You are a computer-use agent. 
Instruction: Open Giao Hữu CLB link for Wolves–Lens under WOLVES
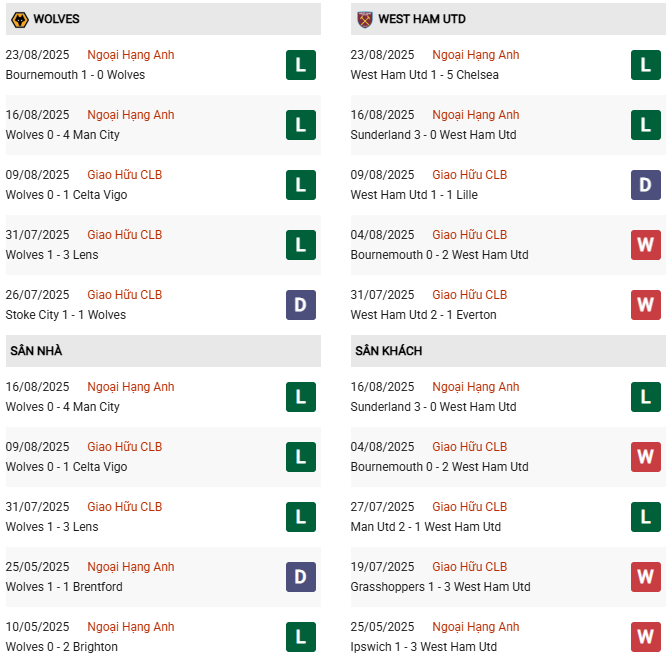(124, 235)
